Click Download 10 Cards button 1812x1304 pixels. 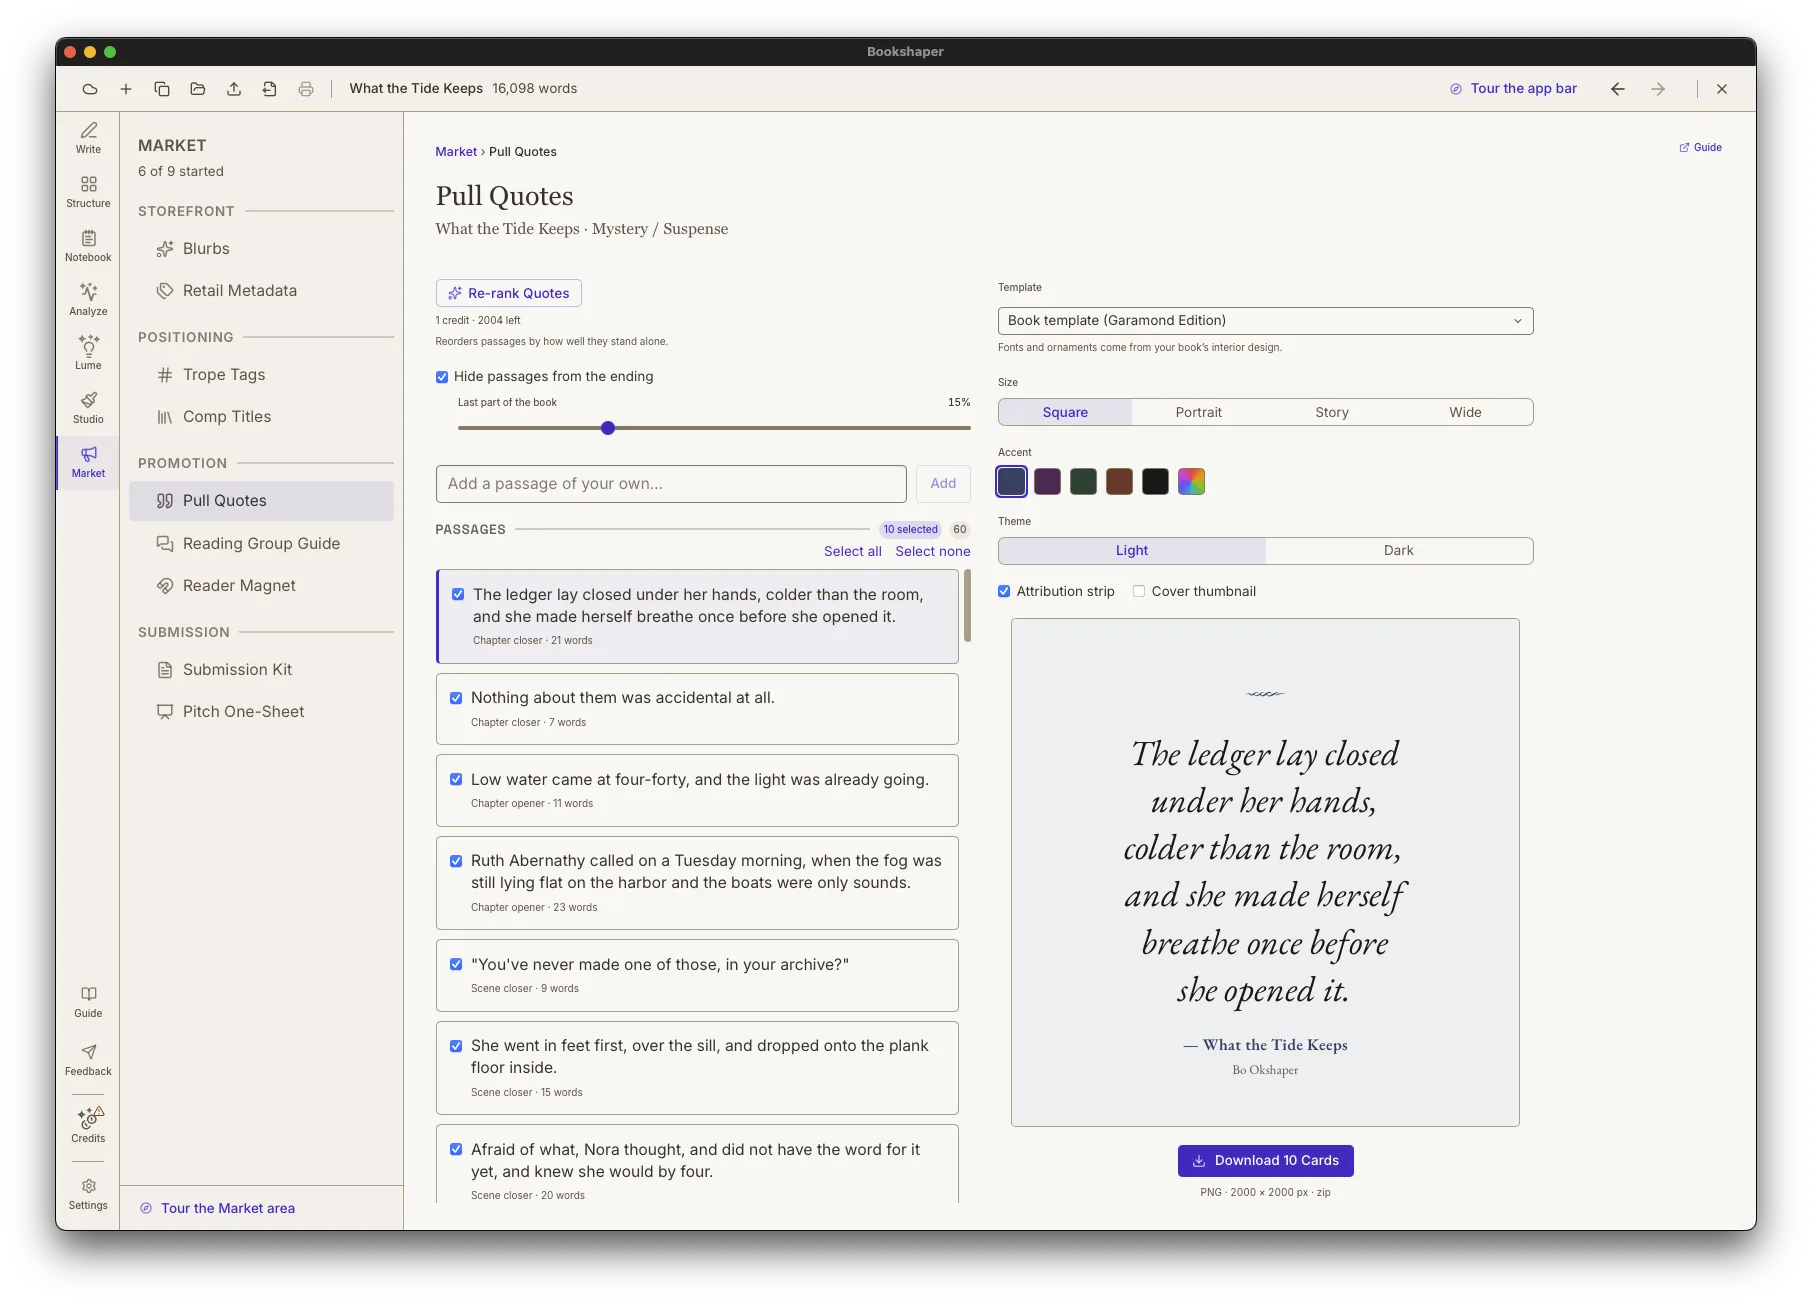(x=1265, y=1161)
